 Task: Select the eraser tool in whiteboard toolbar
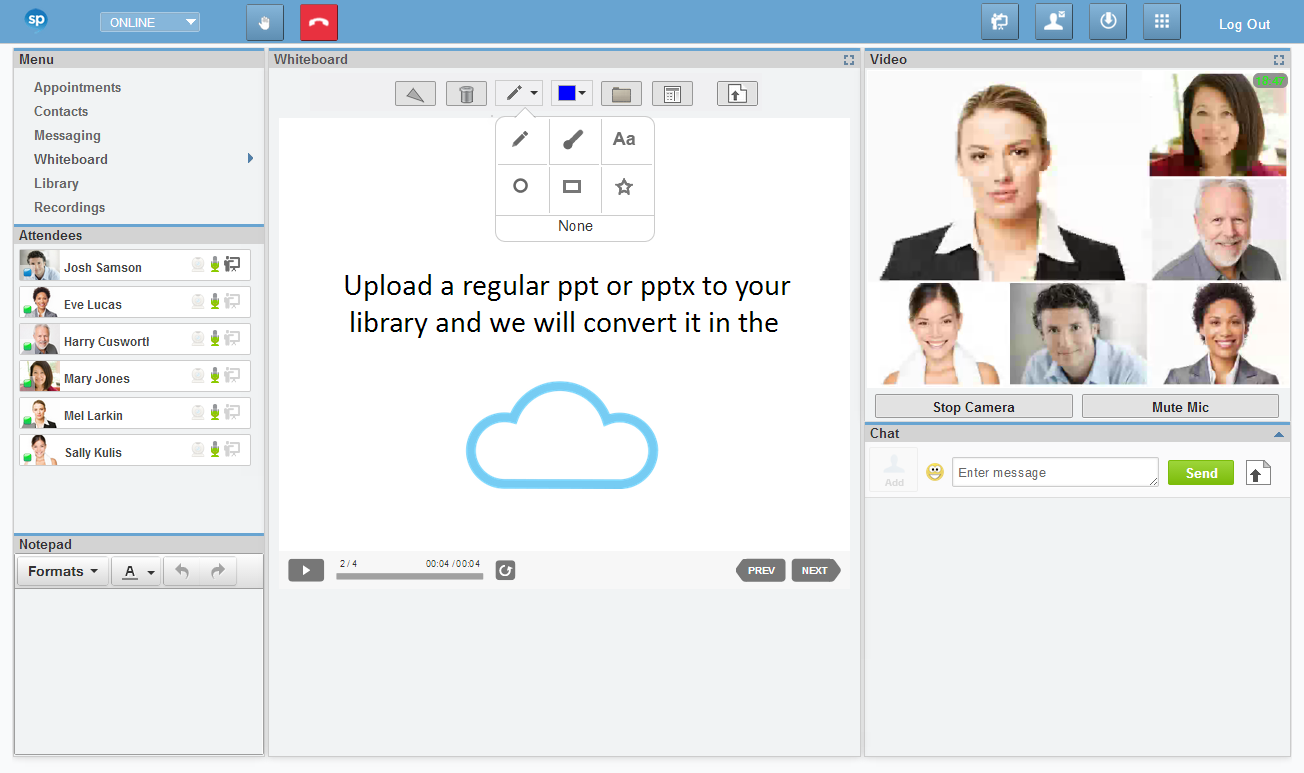tap(415, 94)
